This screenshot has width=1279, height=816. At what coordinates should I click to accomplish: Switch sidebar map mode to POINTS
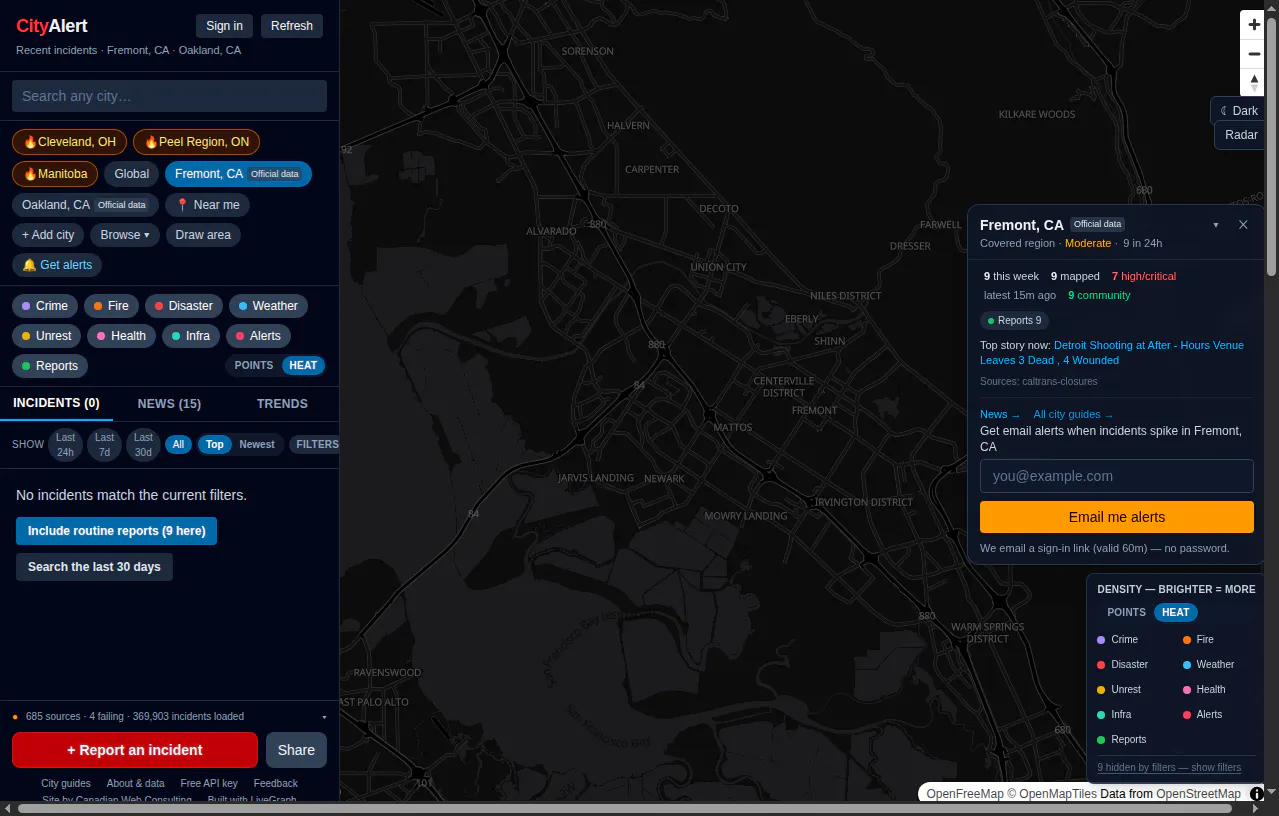[253, 365]
